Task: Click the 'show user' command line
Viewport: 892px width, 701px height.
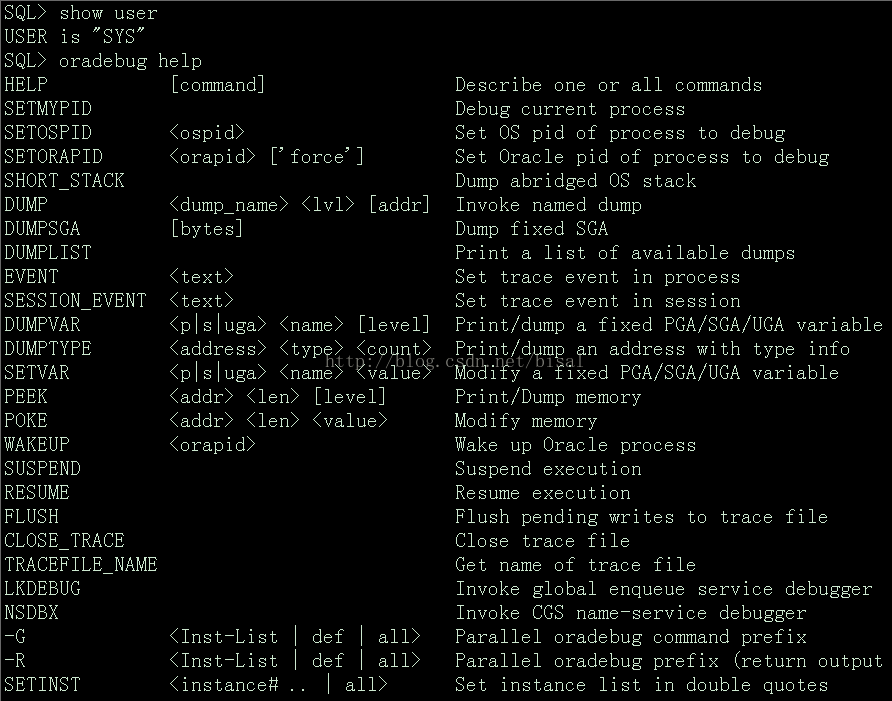Action: point(108,13)
